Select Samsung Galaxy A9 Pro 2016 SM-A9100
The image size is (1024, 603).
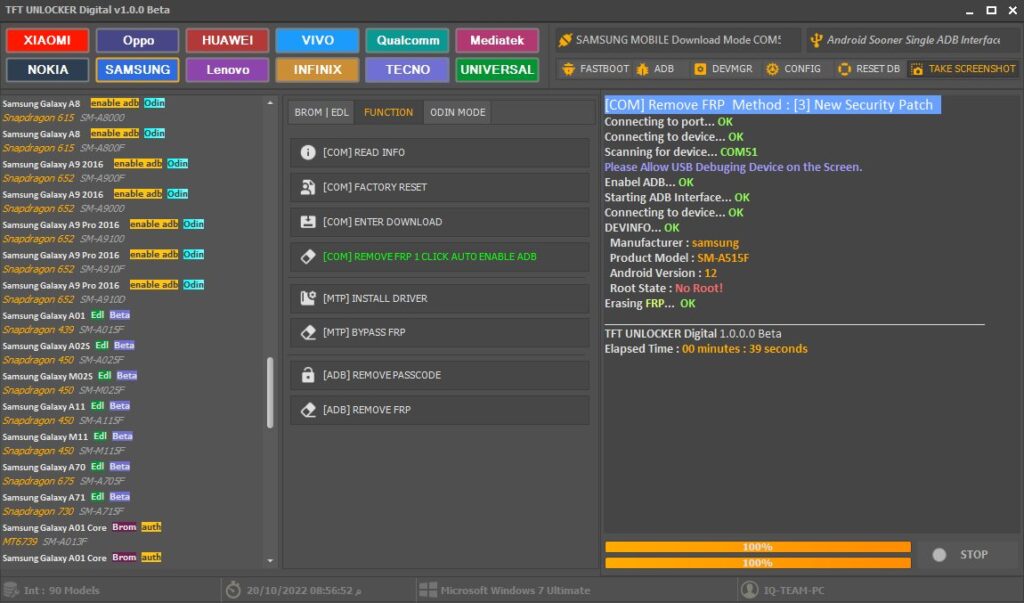[133, 231]
